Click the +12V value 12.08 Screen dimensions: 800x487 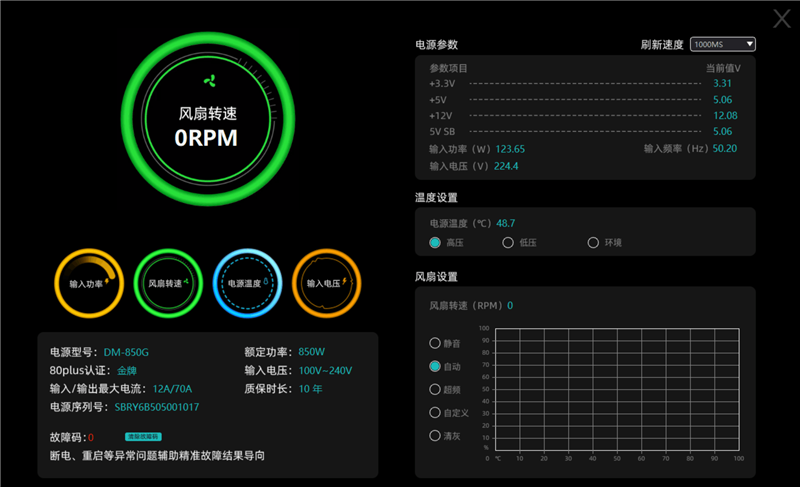[726, 116]
